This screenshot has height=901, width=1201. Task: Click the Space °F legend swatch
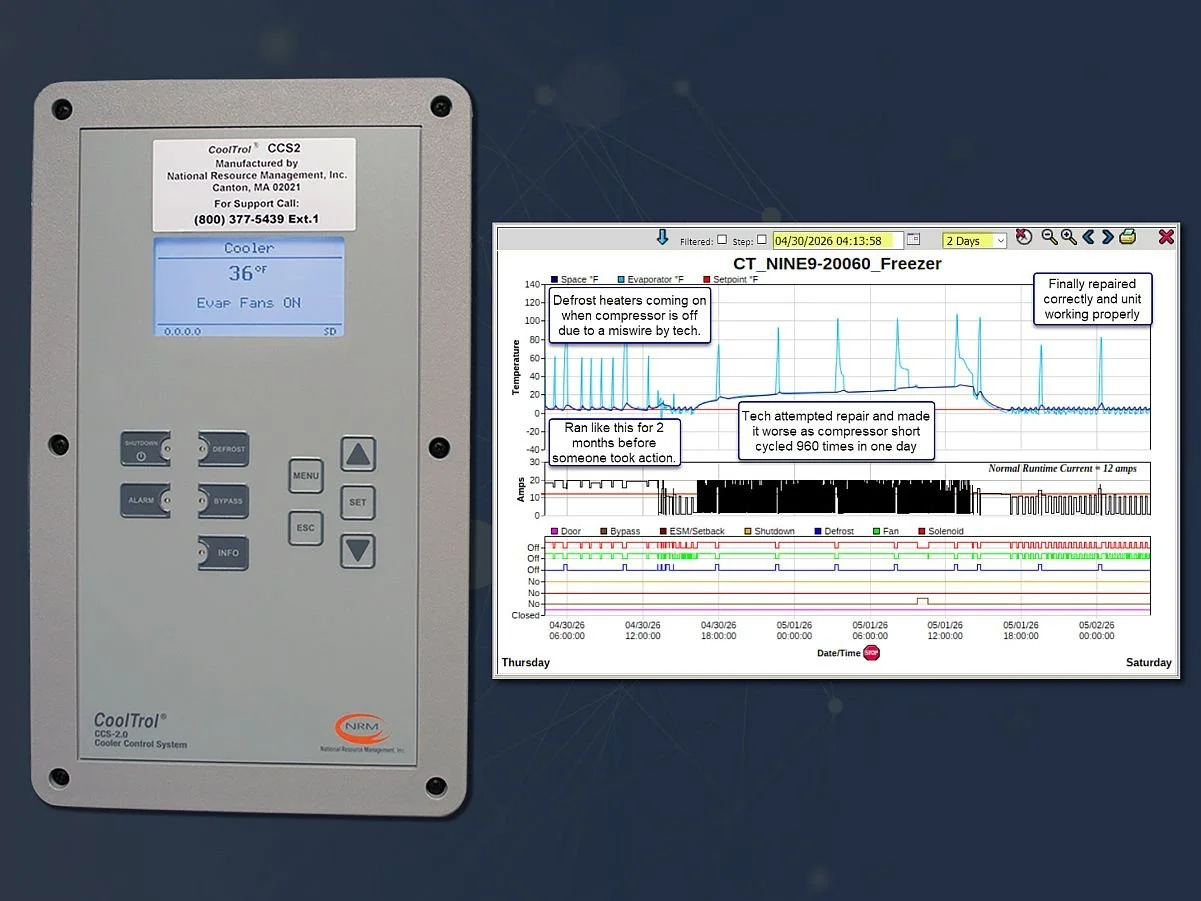(554, 280)
